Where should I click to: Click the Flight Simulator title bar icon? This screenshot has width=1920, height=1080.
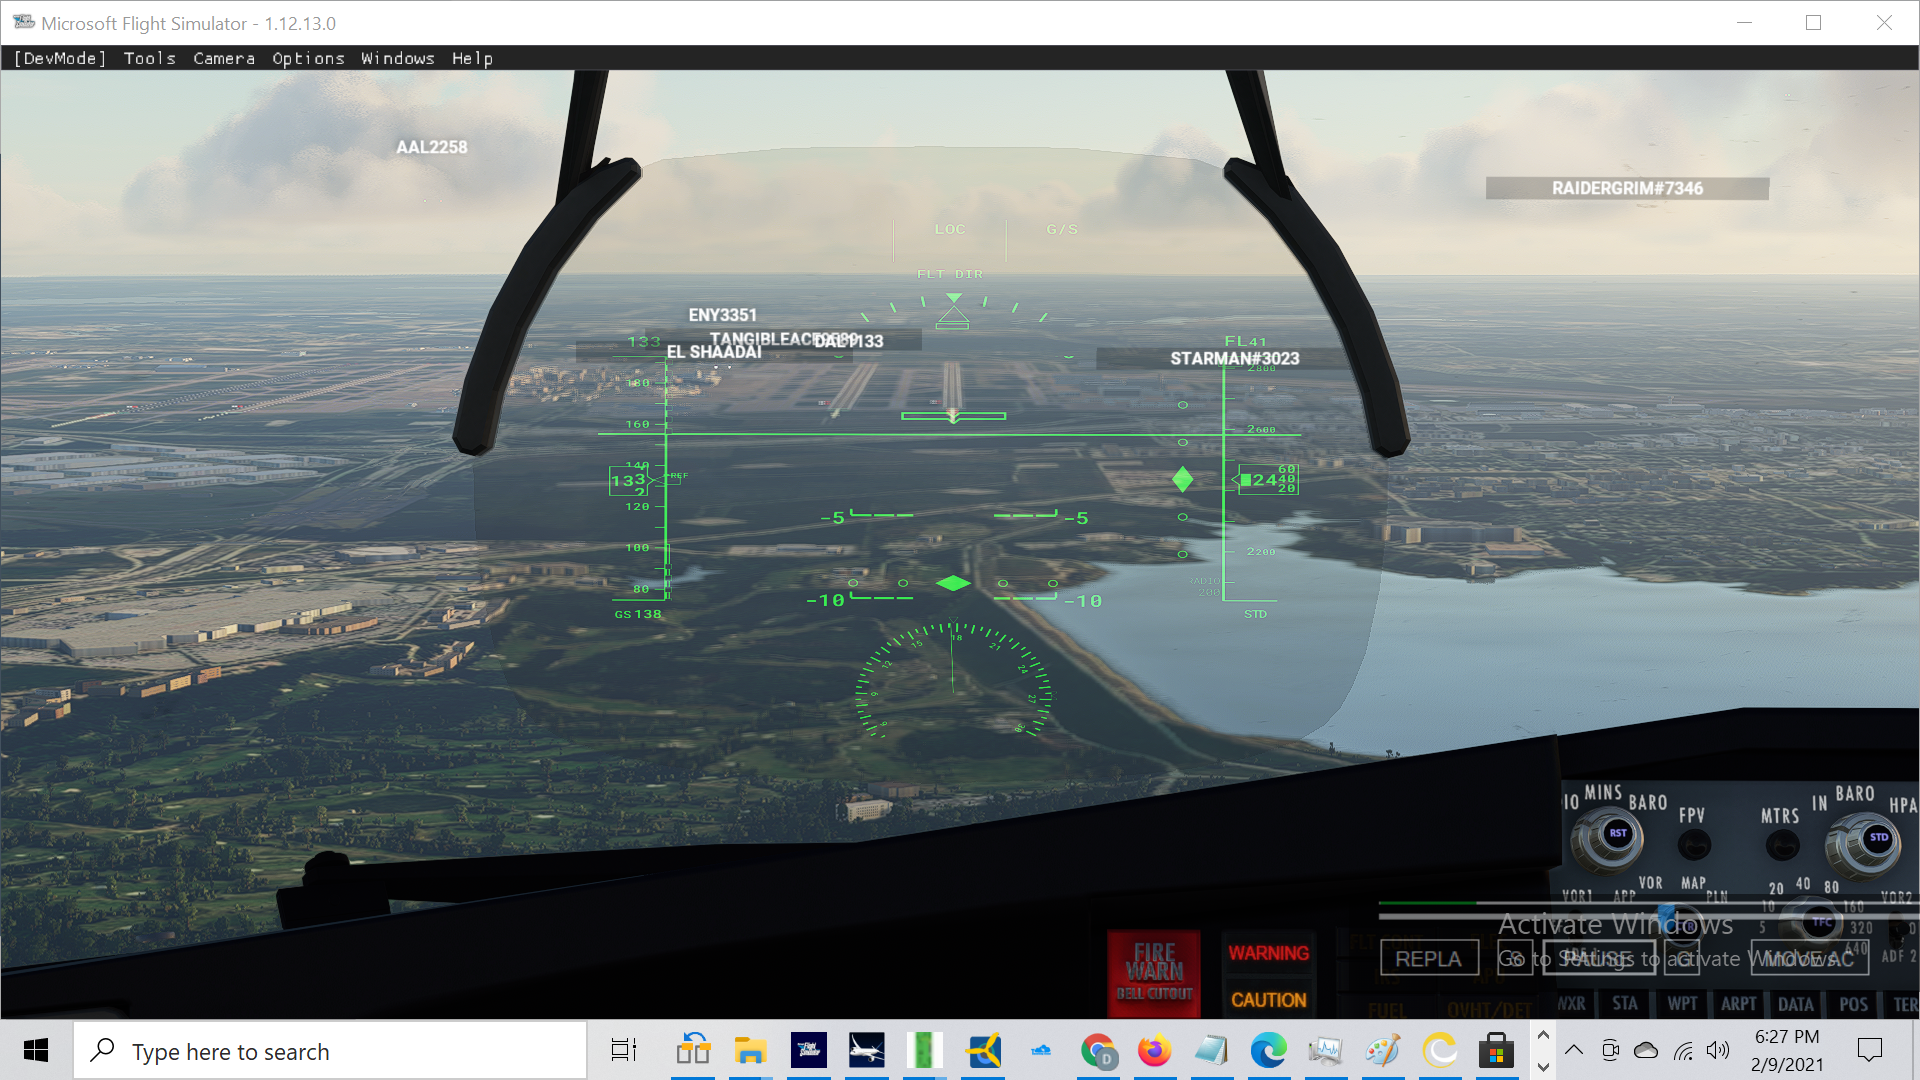(x=24, y=22)
